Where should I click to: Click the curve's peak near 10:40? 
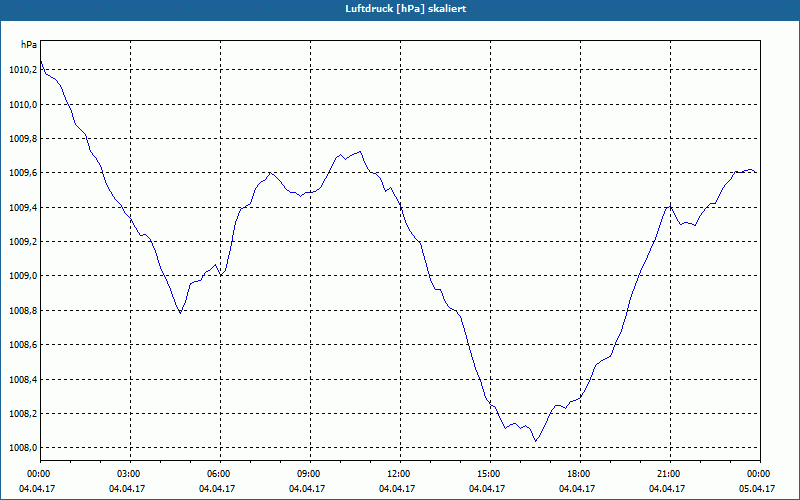[x=360, y=151]
